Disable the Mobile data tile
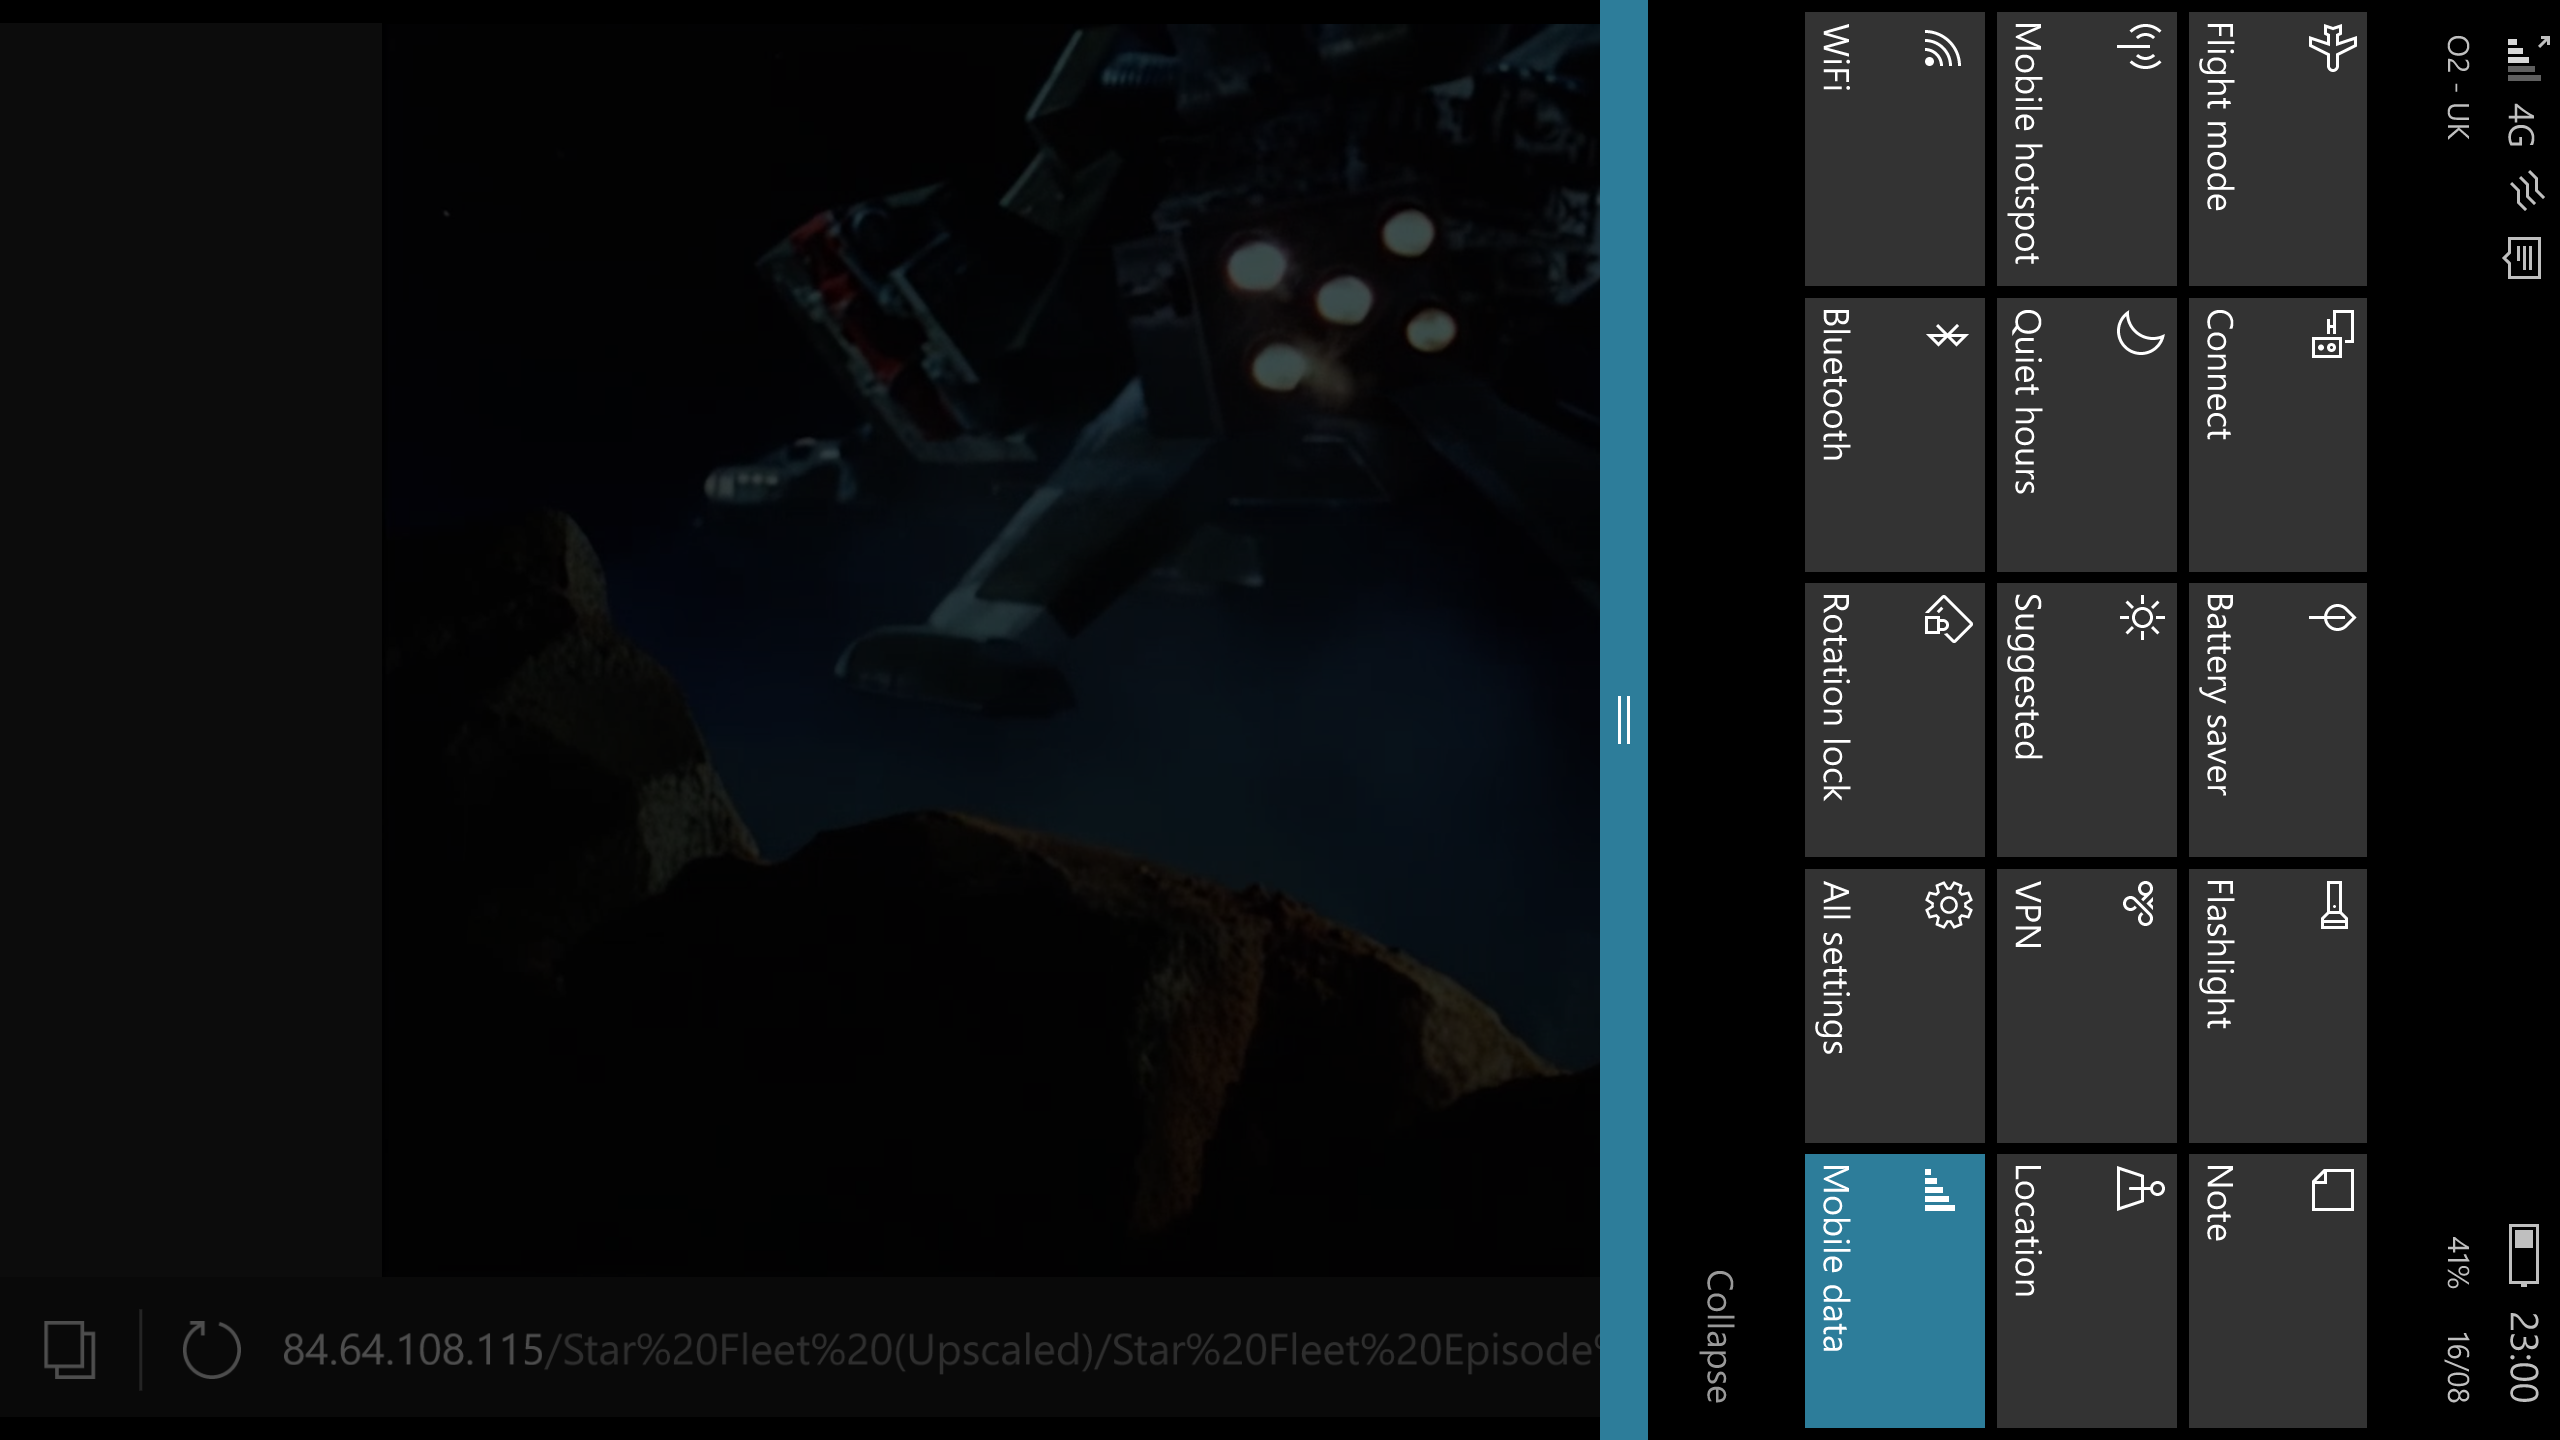2560x1440 pixels. coord(1894,1291)
